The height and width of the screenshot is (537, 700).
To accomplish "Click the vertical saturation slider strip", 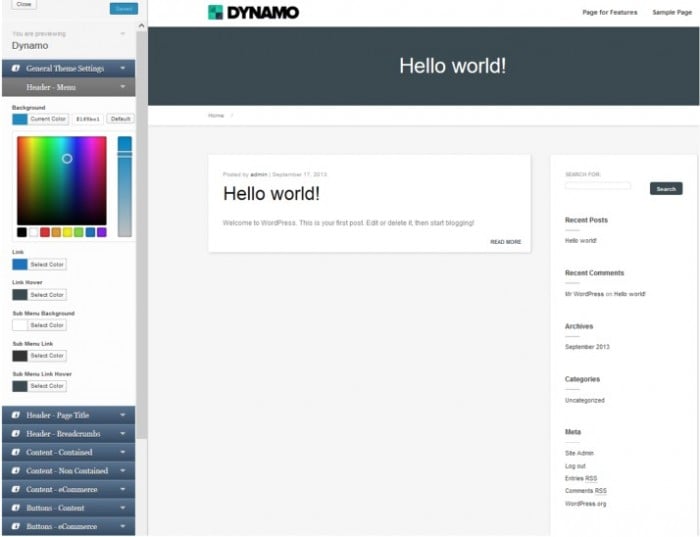I will (x=125, y=187).
